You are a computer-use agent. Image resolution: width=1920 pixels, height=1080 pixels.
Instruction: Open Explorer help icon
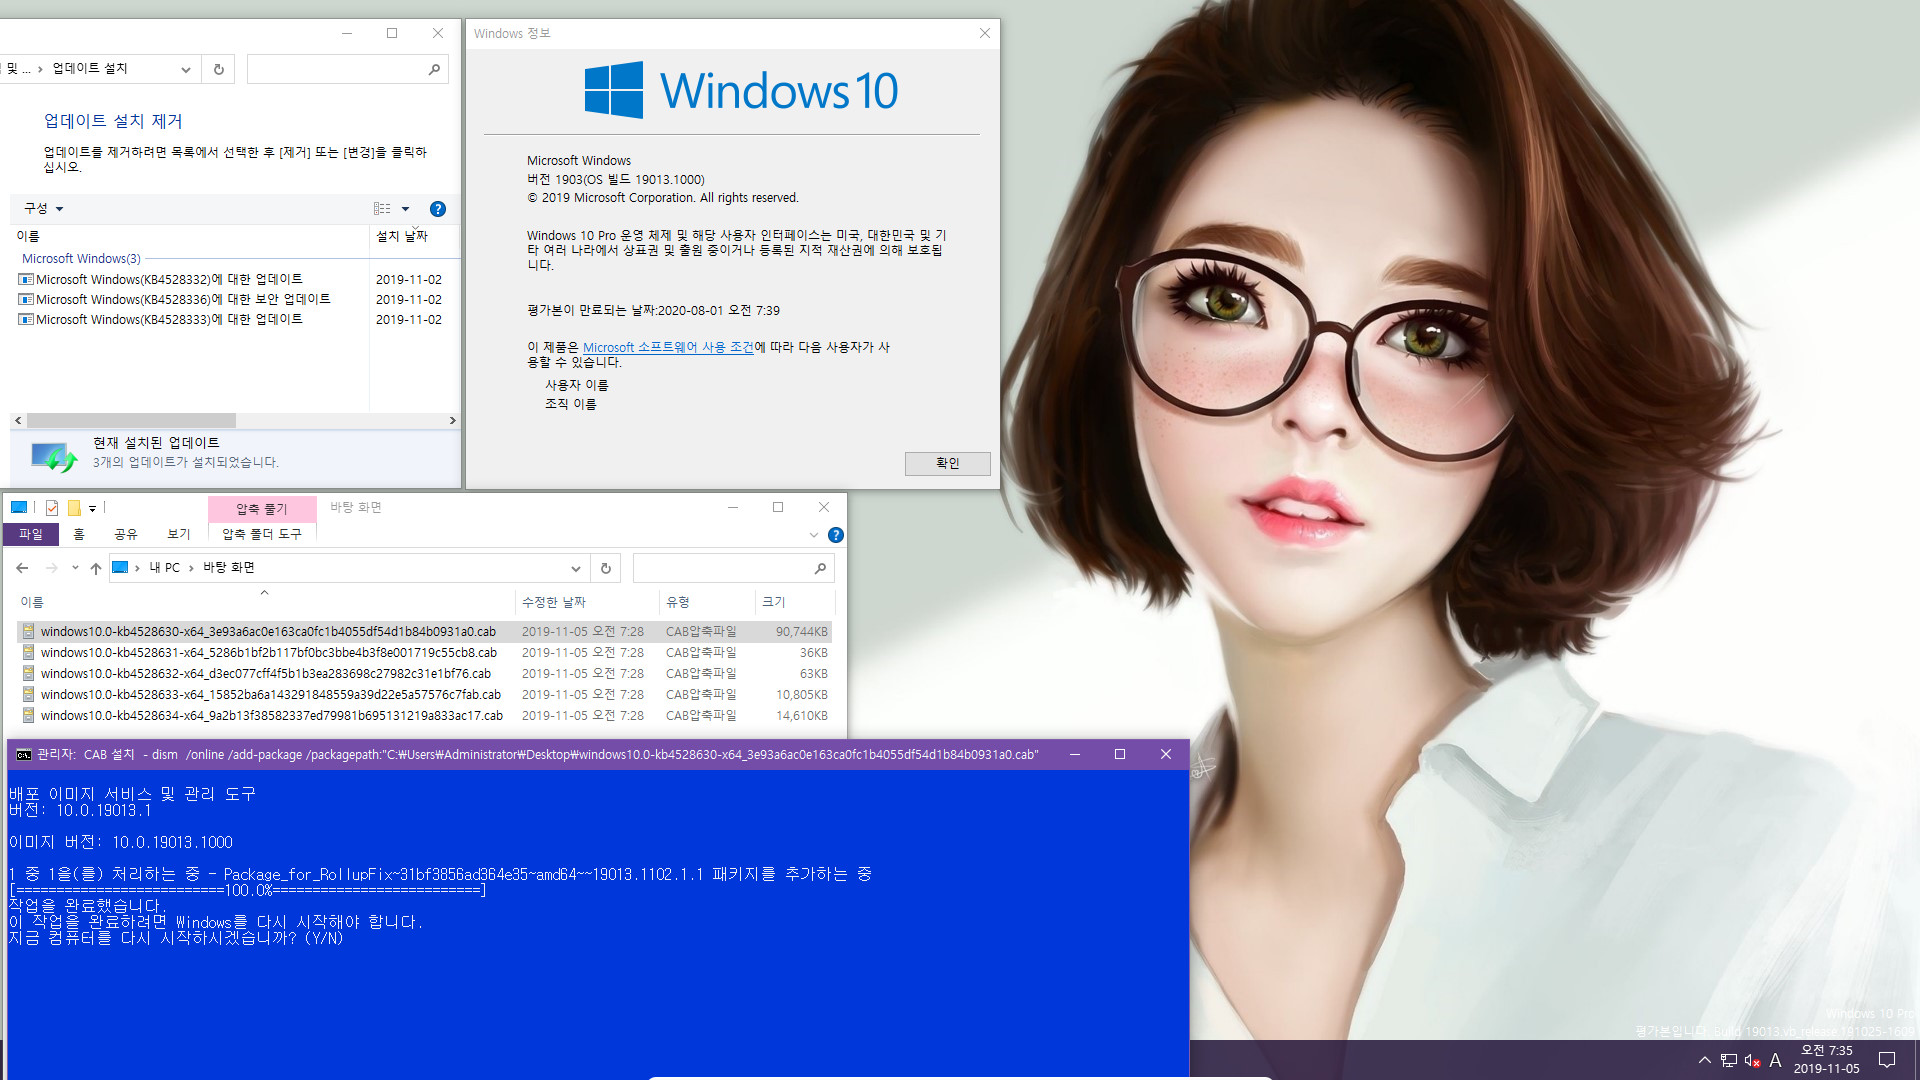(836, 535)
